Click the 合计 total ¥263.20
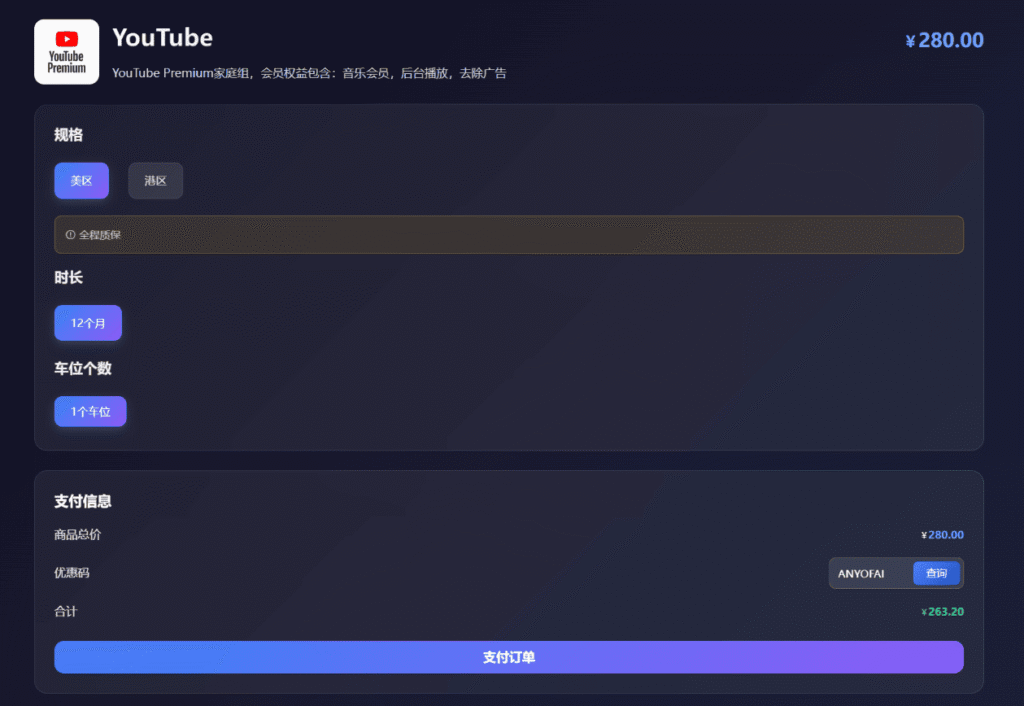Screen dimensions: 1024x706 [x=942, y=612]
